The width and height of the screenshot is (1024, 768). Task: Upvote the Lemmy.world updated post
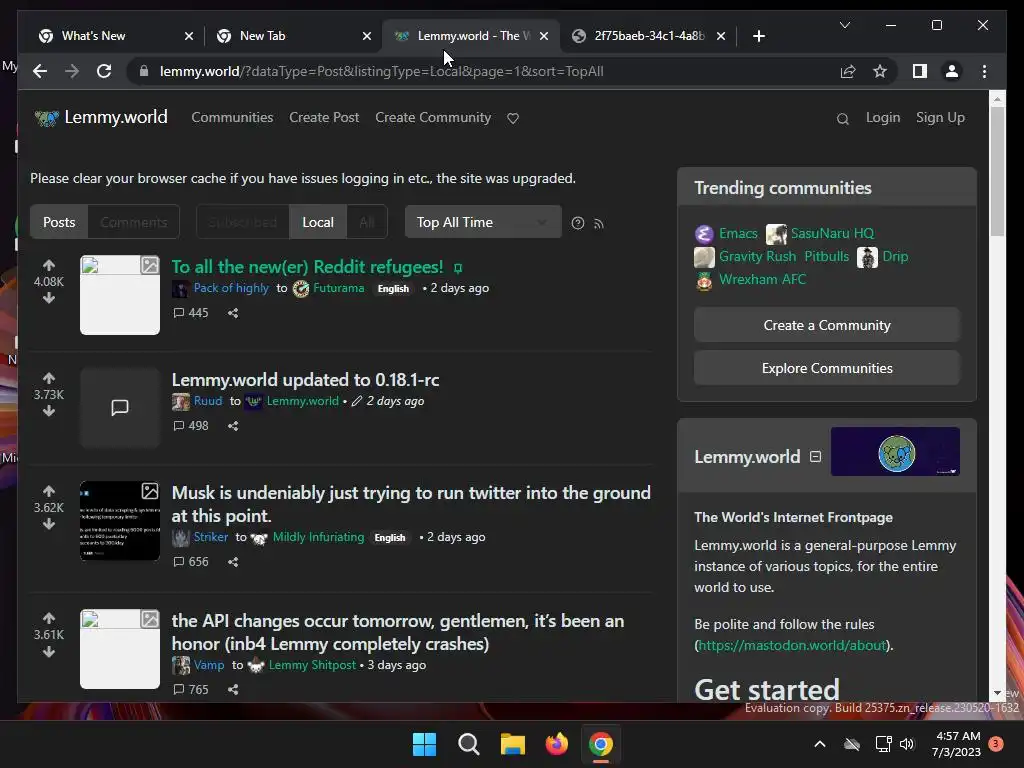pos(49,378)
